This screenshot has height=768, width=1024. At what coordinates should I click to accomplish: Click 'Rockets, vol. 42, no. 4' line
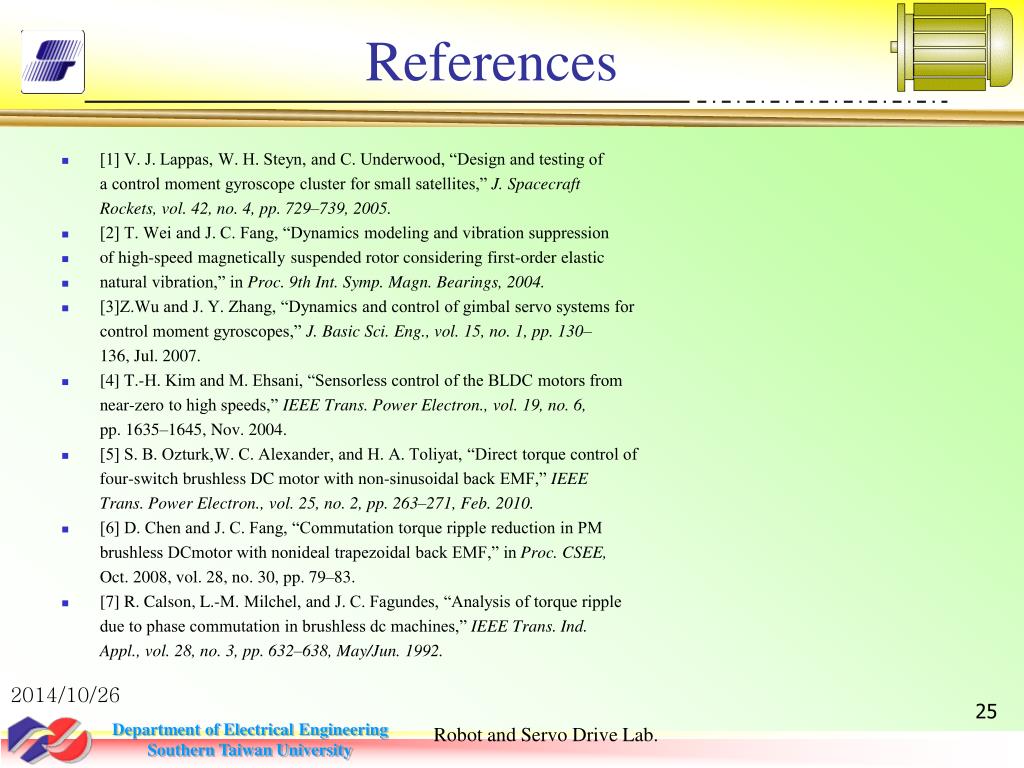pos(245,209)
